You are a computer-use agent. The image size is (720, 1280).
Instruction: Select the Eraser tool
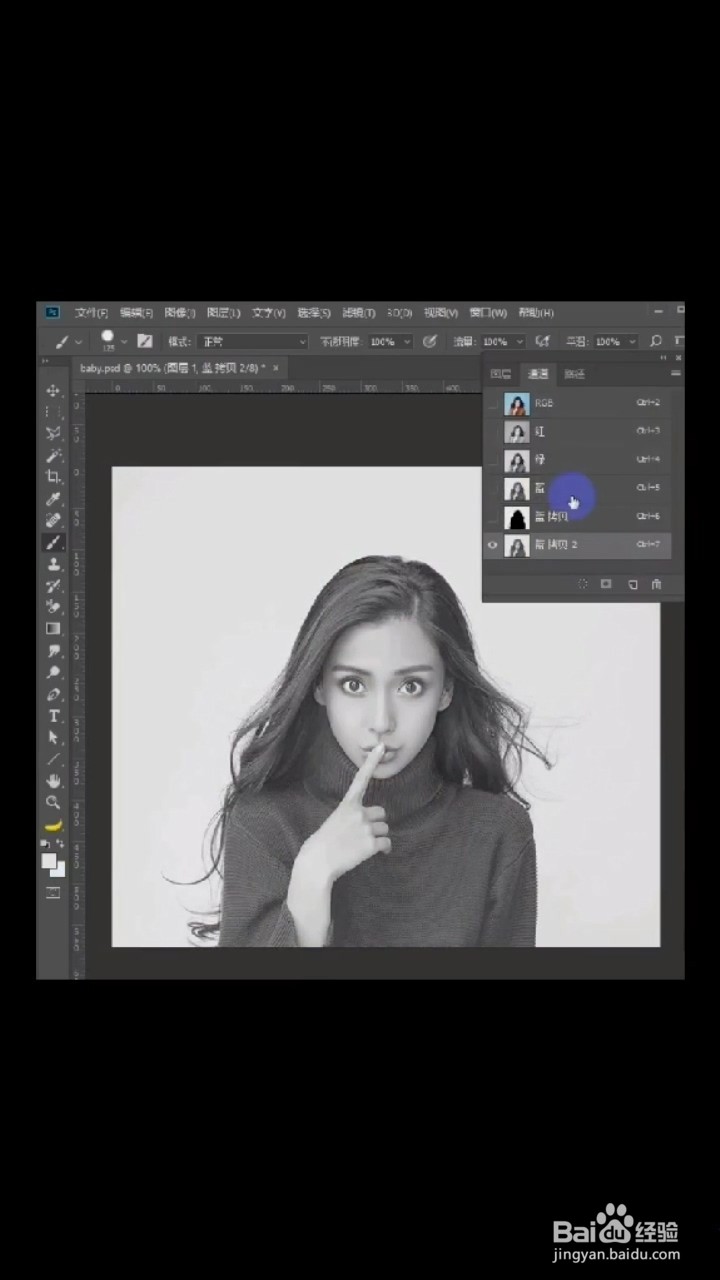tap(53, 606)
